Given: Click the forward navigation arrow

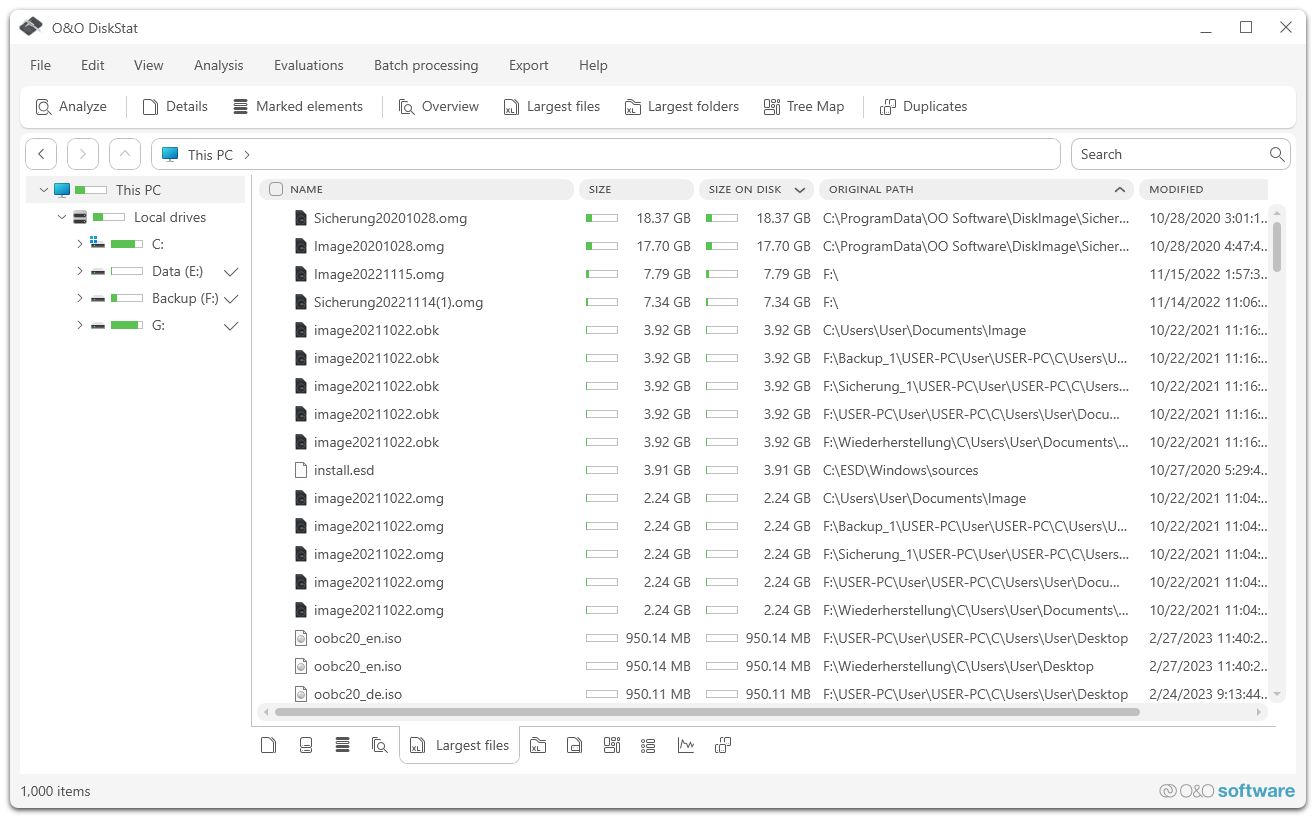Looking at the screenshot, I should (83, 154).
